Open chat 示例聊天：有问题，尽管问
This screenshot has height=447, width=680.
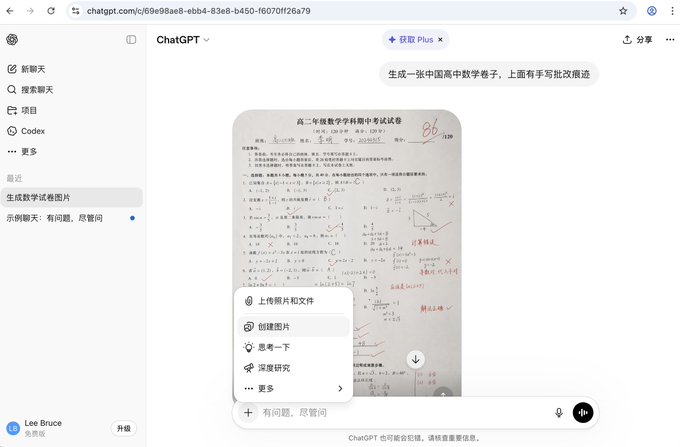tap(72, 218)
